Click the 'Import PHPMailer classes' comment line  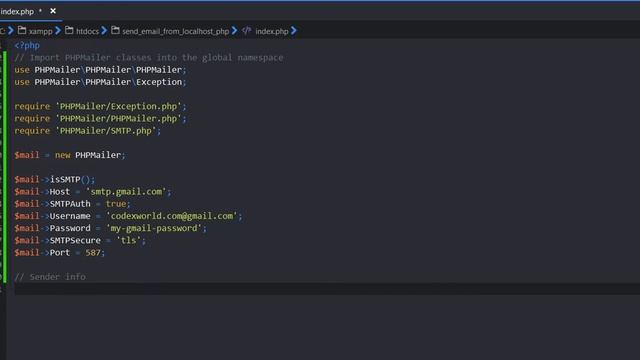149,58
